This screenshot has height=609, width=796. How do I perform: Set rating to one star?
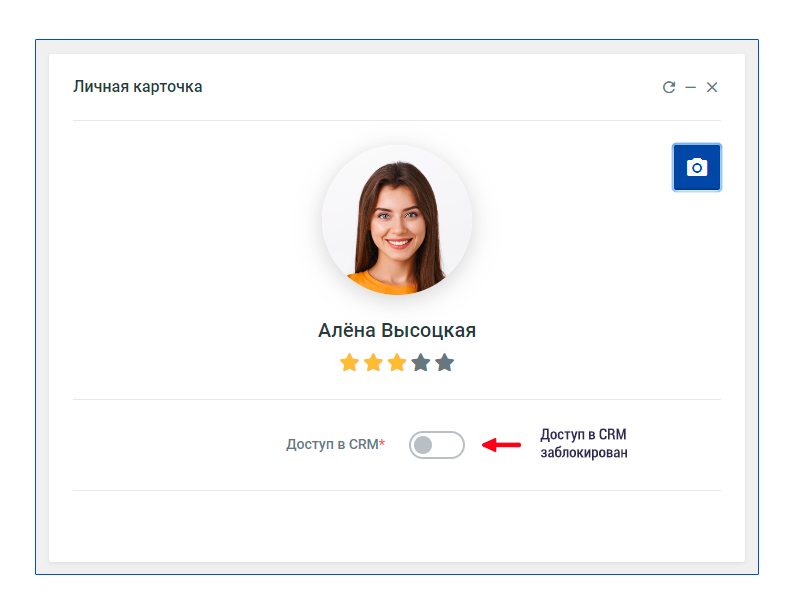(x=349, y=363)
